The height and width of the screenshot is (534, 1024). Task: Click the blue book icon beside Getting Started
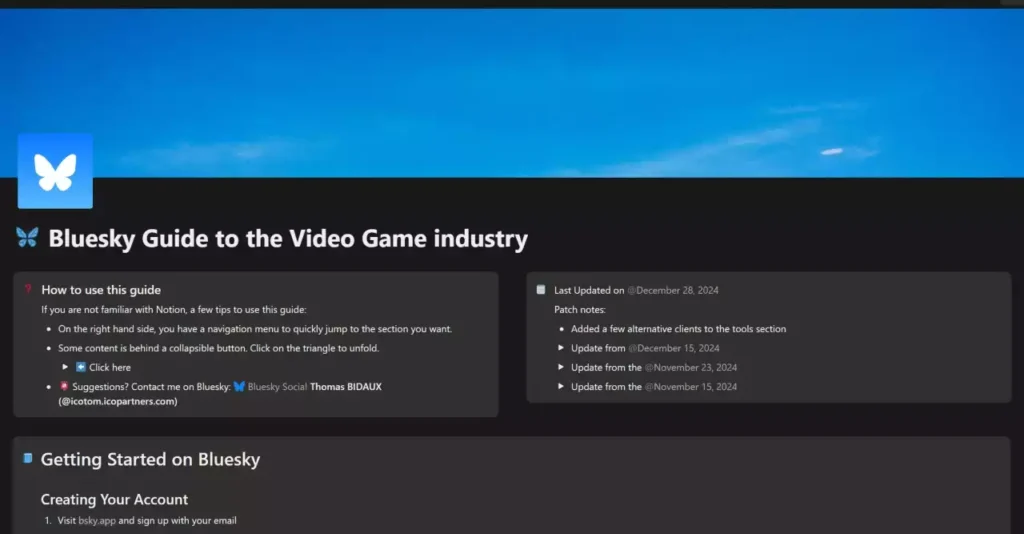coord(28,458)
